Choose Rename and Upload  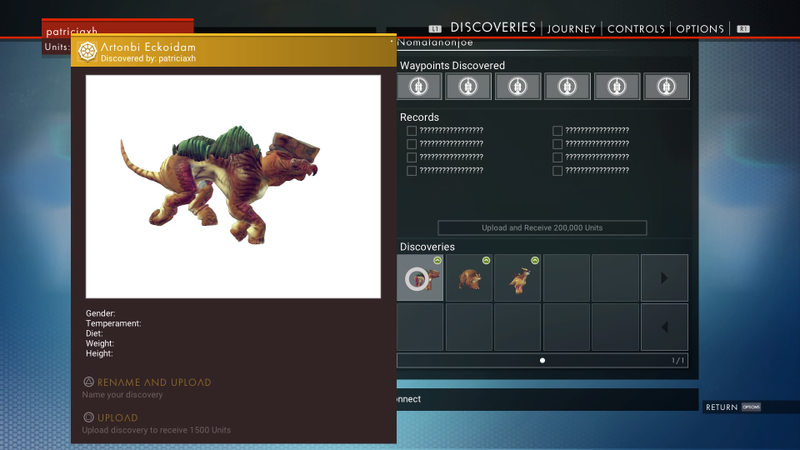point(154,382)
